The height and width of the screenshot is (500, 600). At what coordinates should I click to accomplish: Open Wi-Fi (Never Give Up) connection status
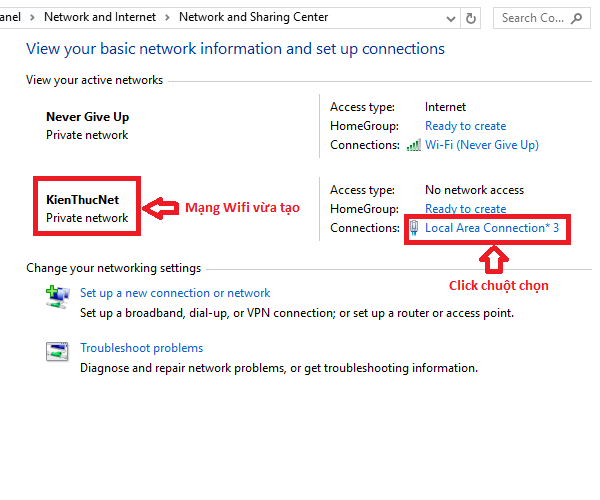(481, 145)
